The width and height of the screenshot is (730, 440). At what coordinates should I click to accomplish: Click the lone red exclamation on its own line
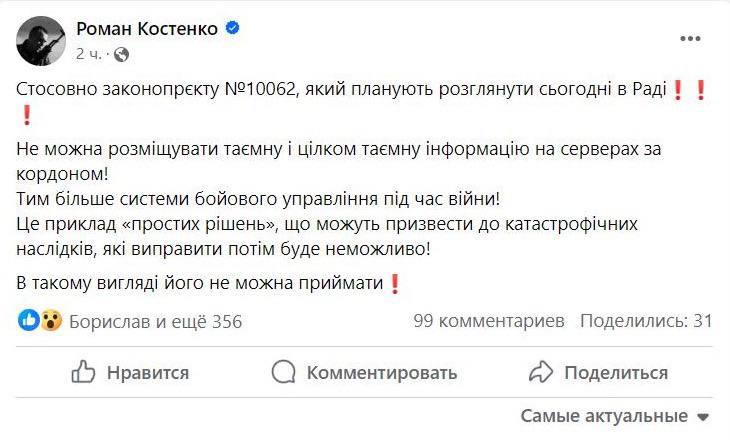[x=24, y=116]
